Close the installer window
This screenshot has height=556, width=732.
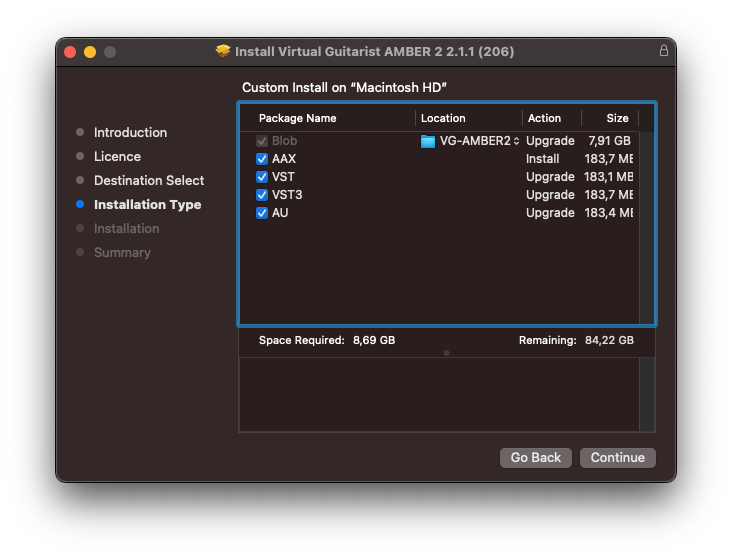[70, 52]
